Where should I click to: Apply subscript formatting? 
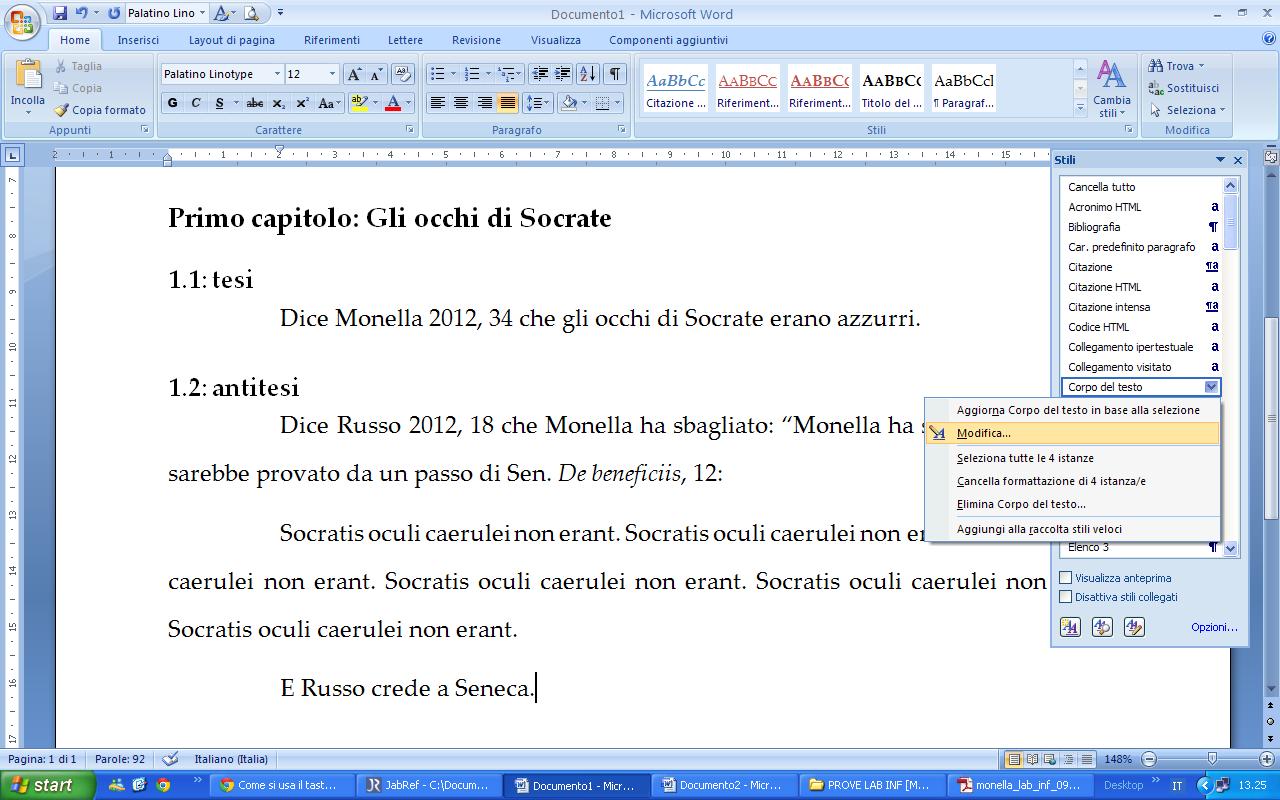[278, 103]
